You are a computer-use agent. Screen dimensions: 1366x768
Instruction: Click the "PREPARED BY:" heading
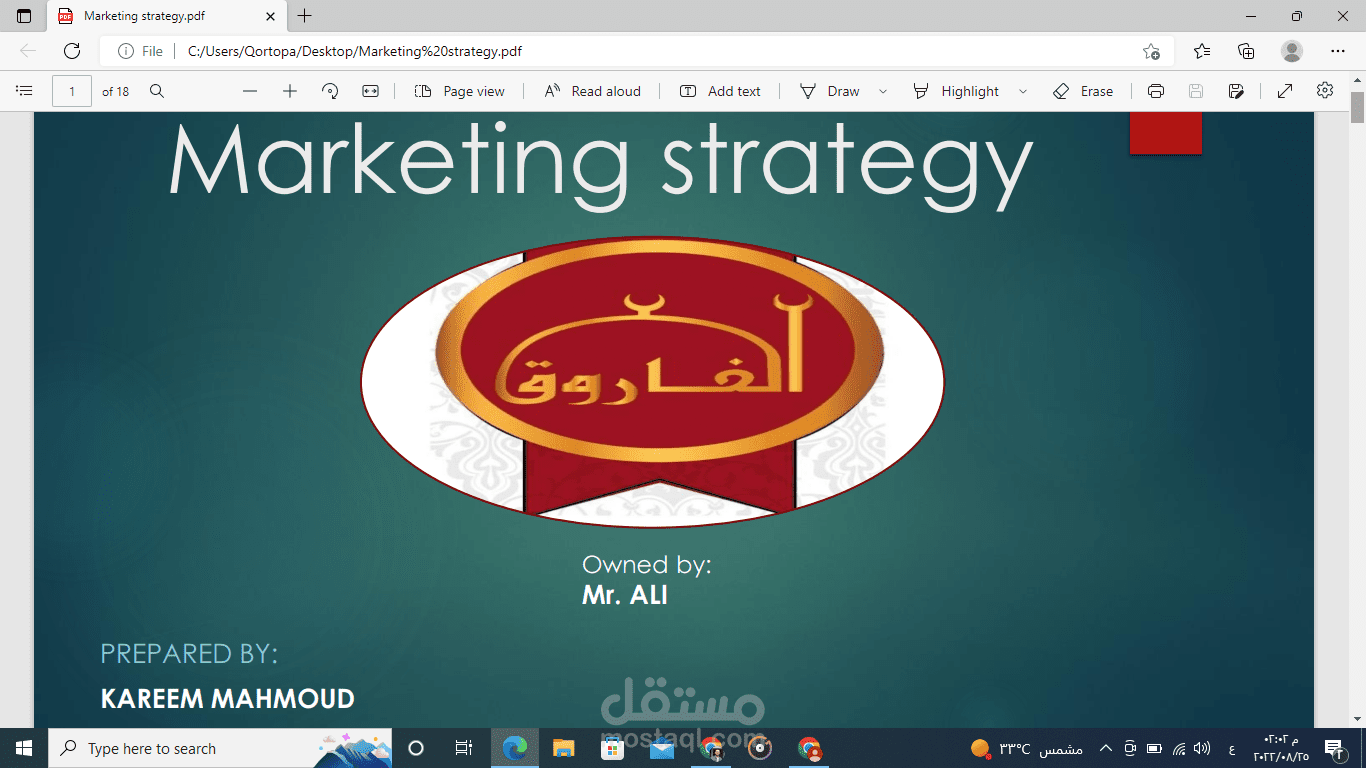[189, 654]
